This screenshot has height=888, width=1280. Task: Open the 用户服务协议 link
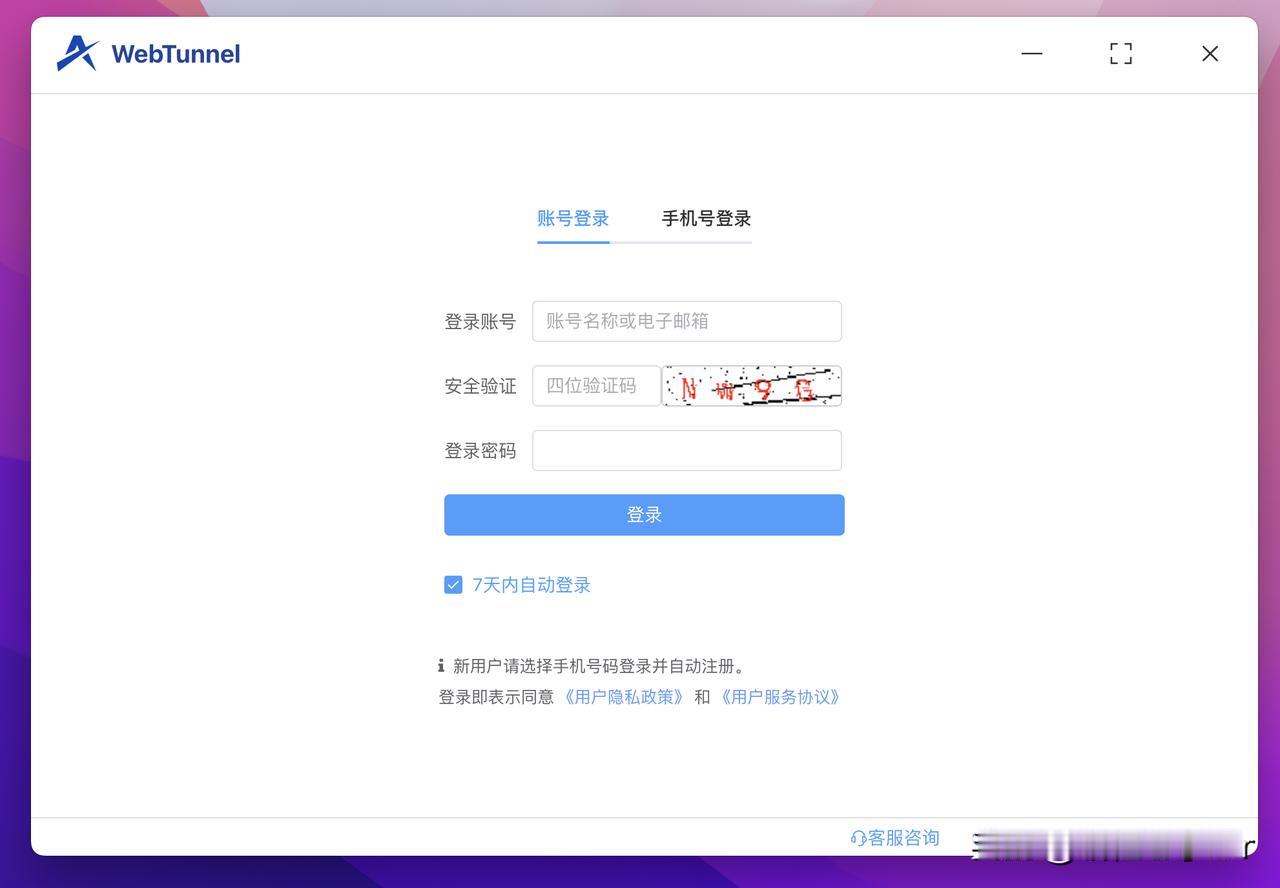click(x=780, y=696)
